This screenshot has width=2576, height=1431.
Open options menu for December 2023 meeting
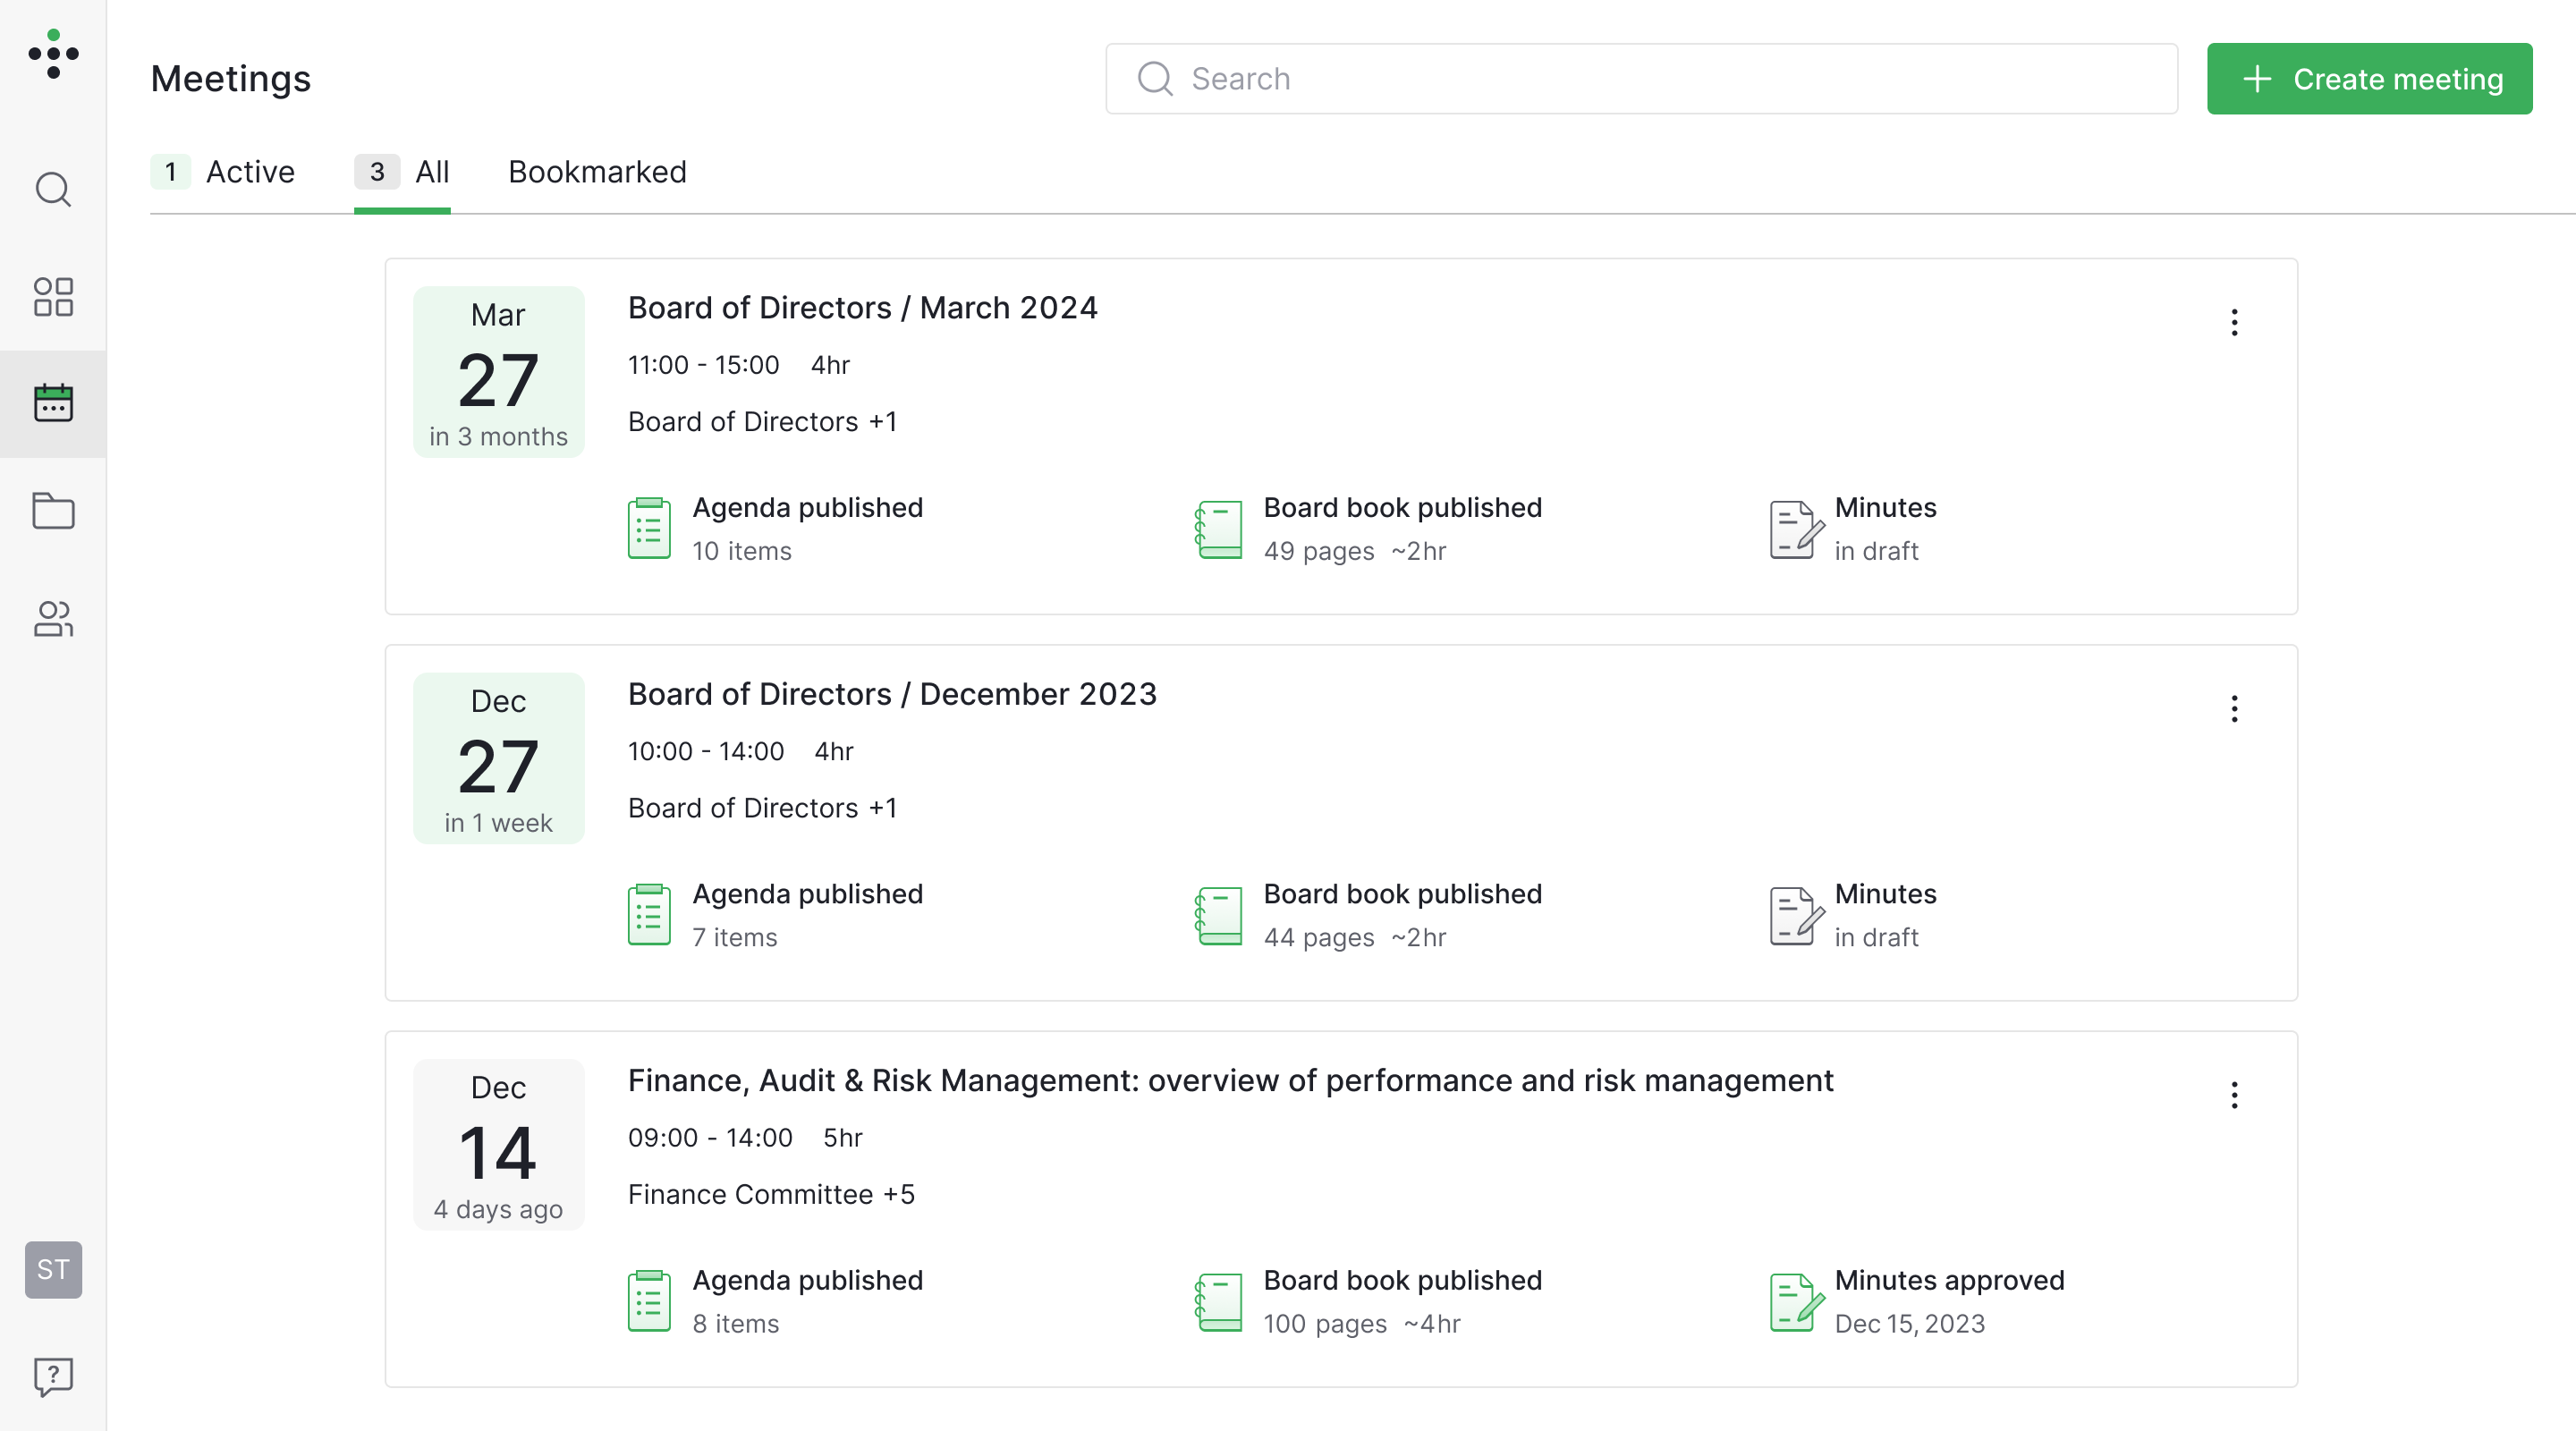[x=2234, y=708]
